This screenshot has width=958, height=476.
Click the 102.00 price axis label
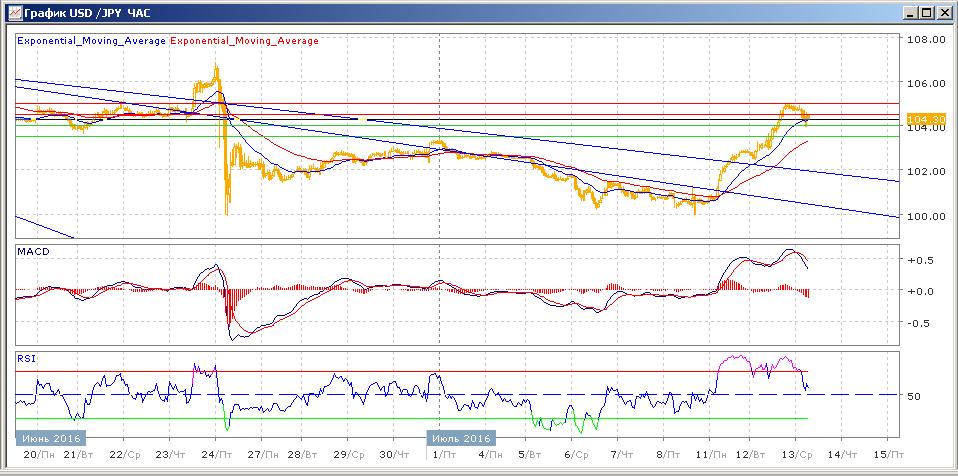coord(926,171)
